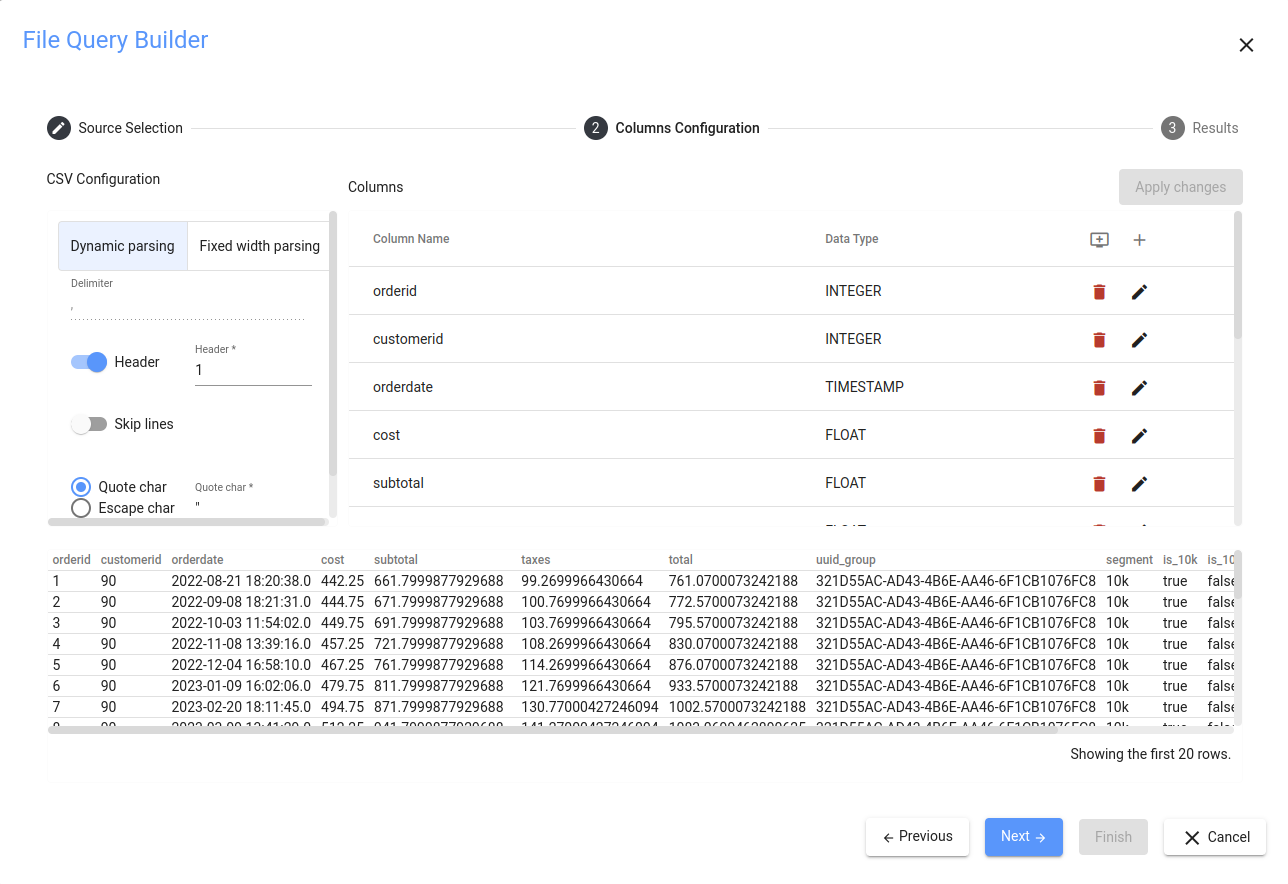1288x884 pixels.
Task: Click the Previous button
Action: (917, 837)
